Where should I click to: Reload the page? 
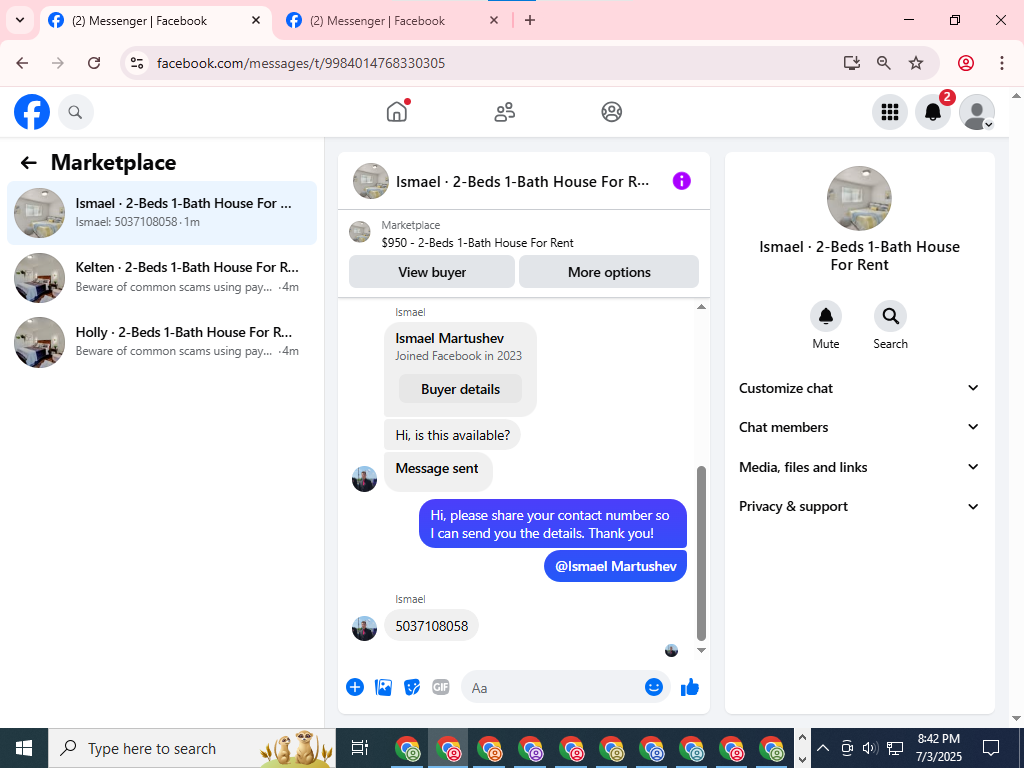[94, 63]
